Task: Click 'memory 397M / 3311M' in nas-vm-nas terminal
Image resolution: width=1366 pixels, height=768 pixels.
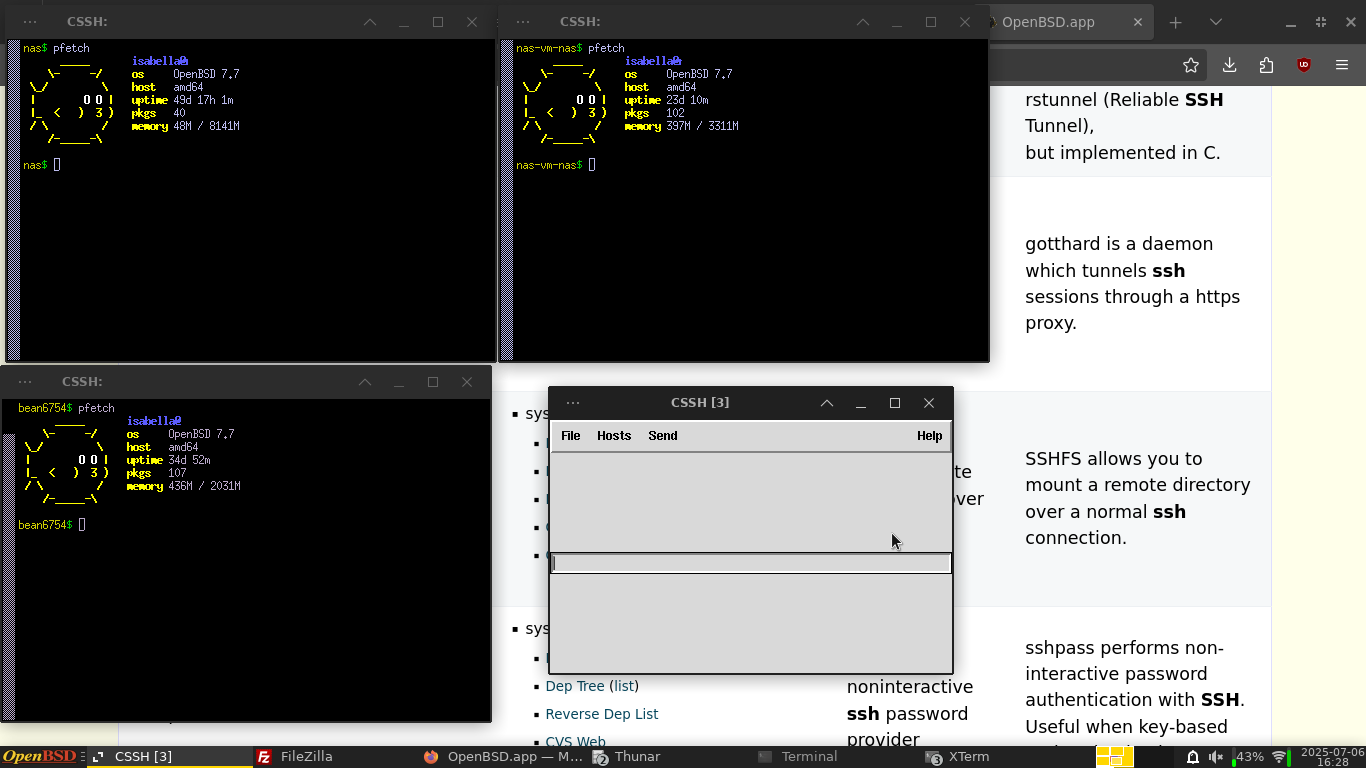Action: click(681, 126)
